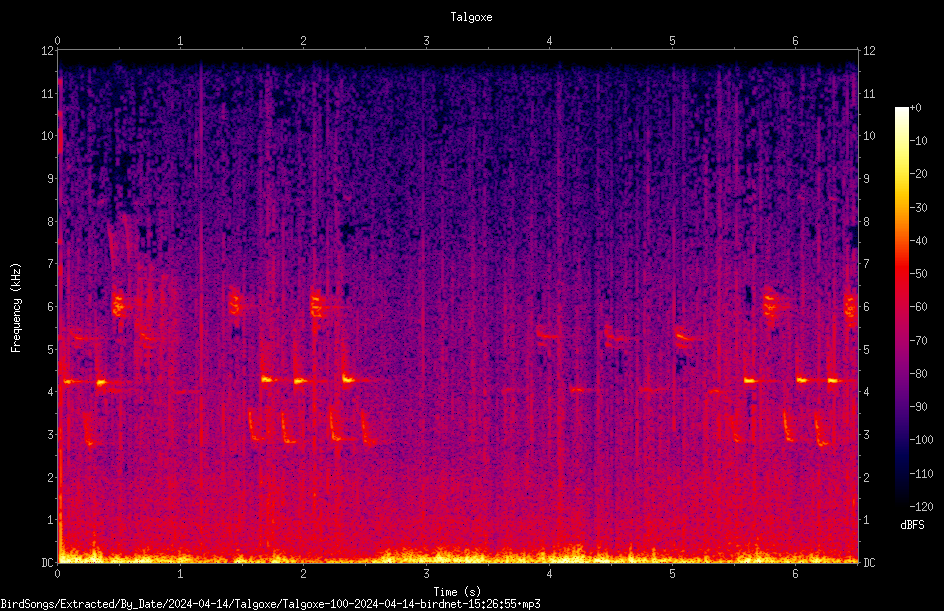The width and height of the screenshot is (944, 611).
Task: Click the 3 second tick on the bottom time axis
Action: tap(426, 574)
